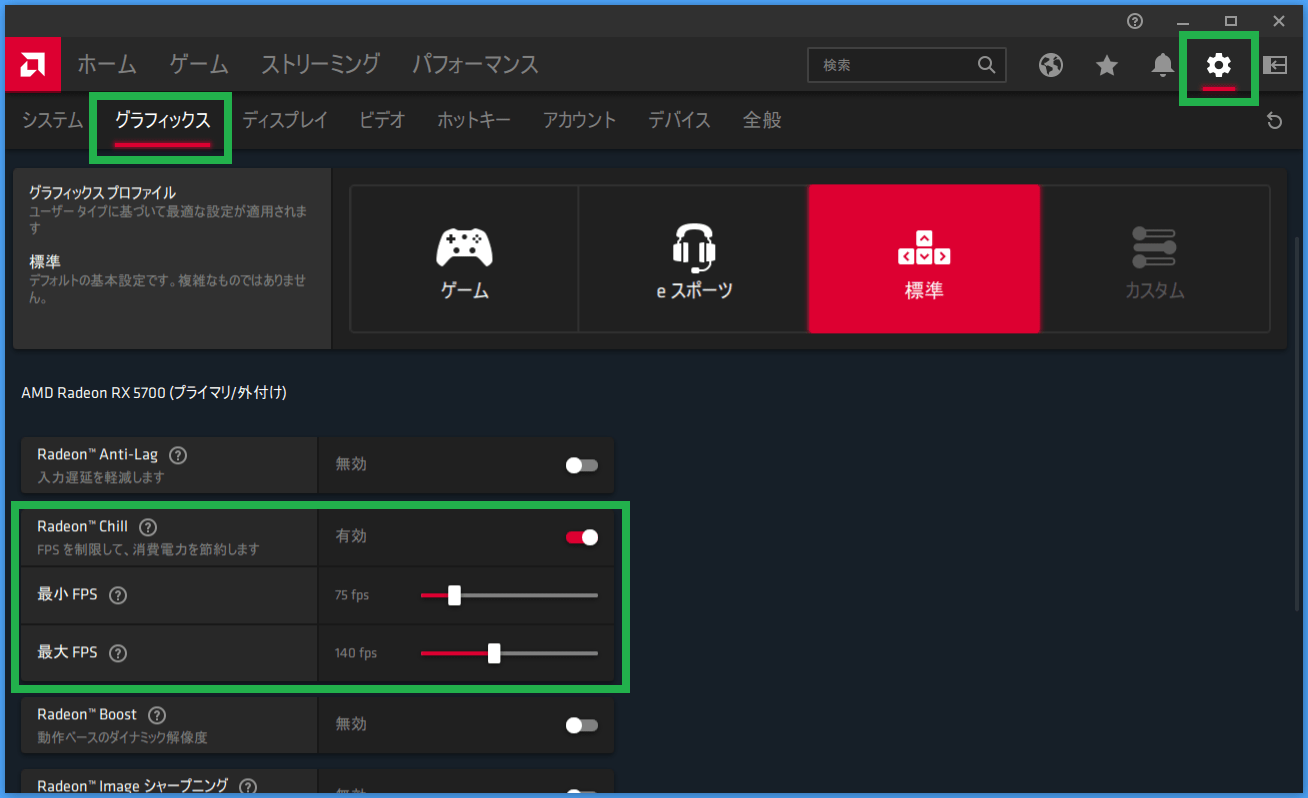Show help for 最小 FPS
Viewport: 1308px width, 798px height.
117,595
